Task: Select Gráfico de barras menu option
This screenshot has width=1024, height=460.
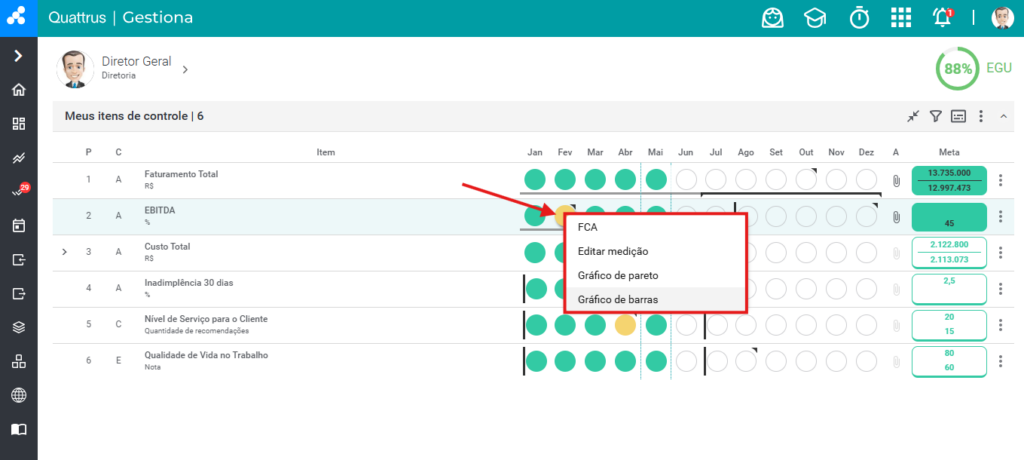Action: pyautogui.click(x=656, y=299)
